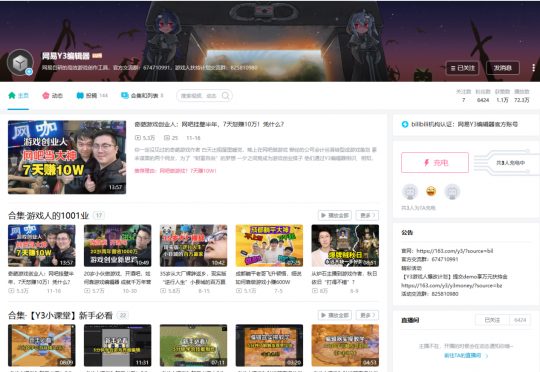
Task: Click the magnifier icon in search box
Action: tap(226, 96)
